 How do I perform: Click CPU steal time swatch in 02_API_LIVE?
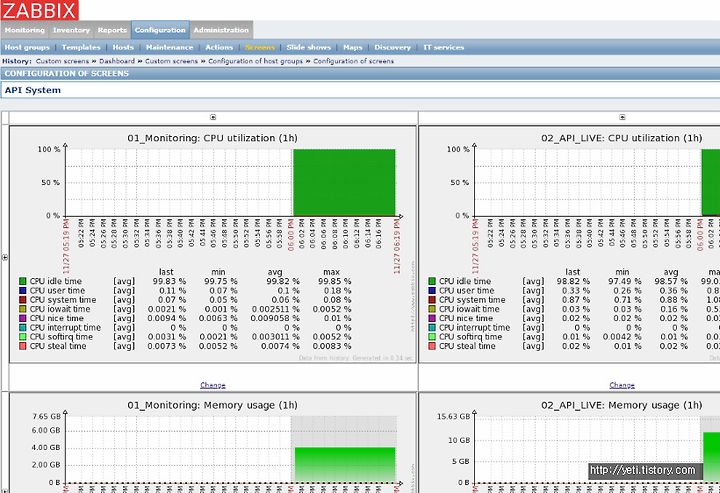[432, 346]
